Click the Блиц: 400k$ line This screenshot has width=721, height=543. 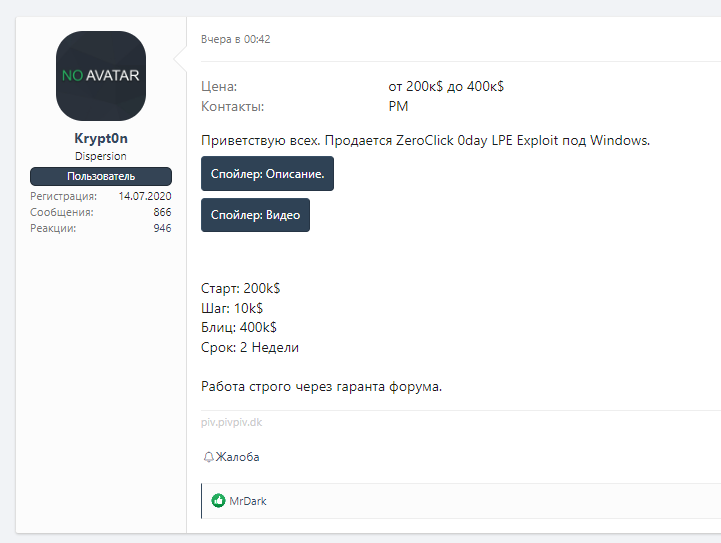click(x=239, y=327)
